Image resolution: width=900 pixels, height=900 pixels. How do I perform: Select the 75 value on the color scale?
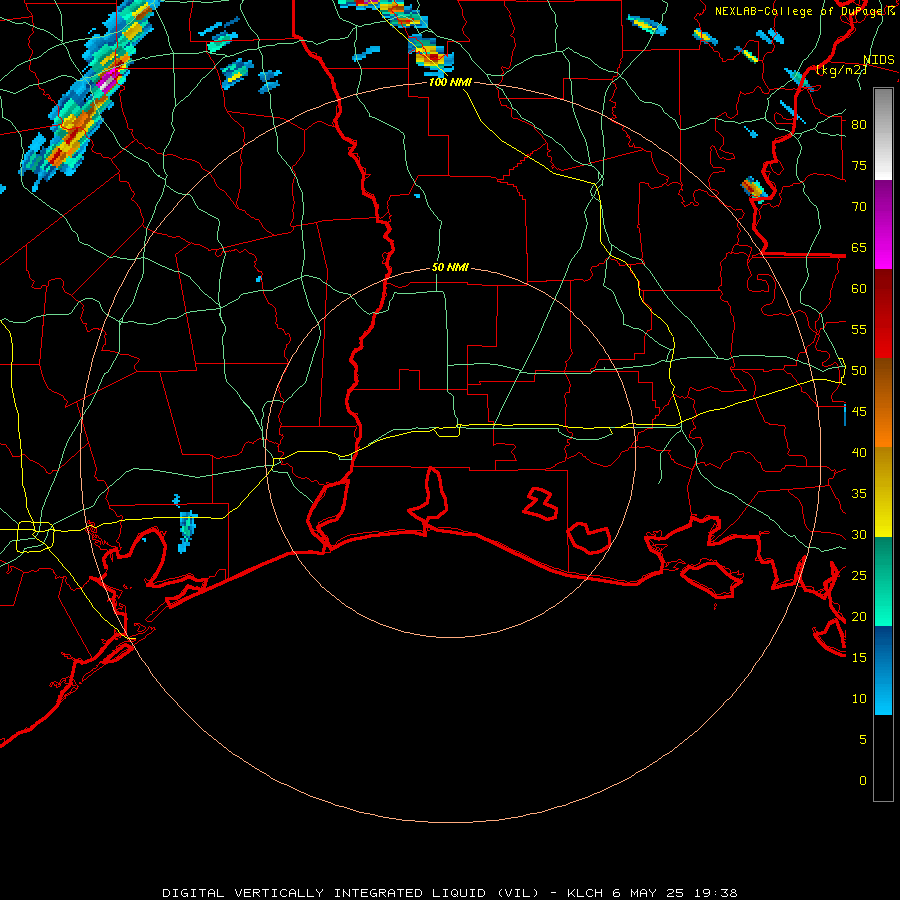(859, 166)
